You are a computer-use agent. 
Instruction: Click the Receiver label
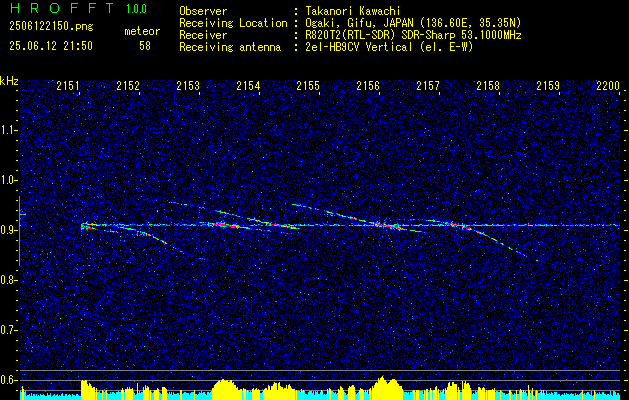[x=203, y=35]
